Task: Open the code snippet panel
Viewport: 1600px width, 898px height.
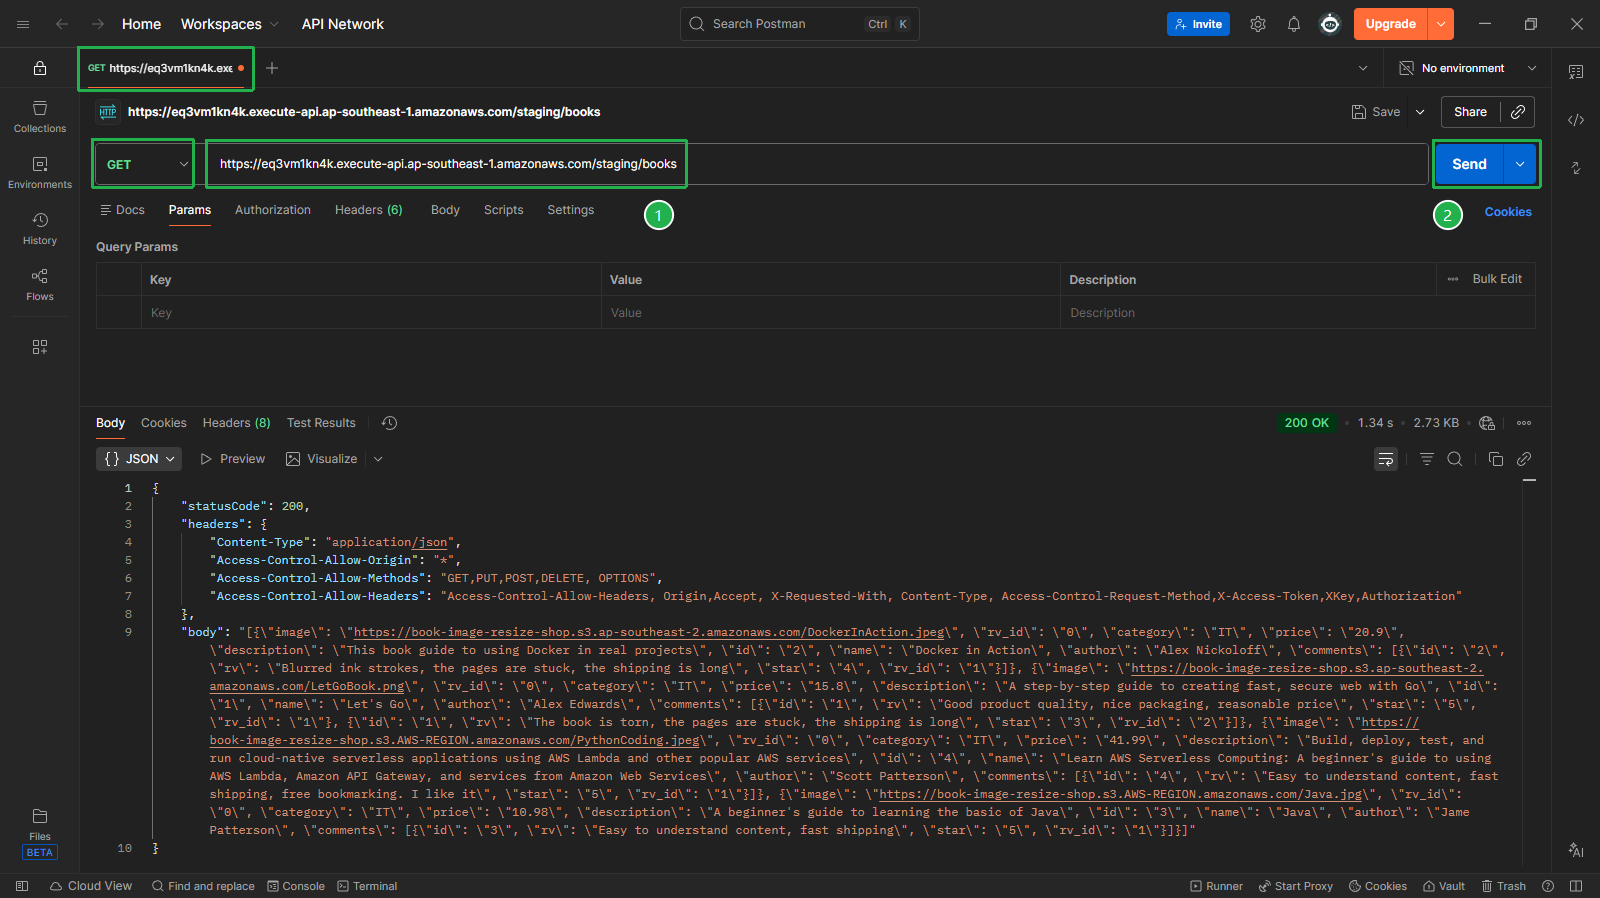Action: pyautogui.click(x=1576, y=120)
